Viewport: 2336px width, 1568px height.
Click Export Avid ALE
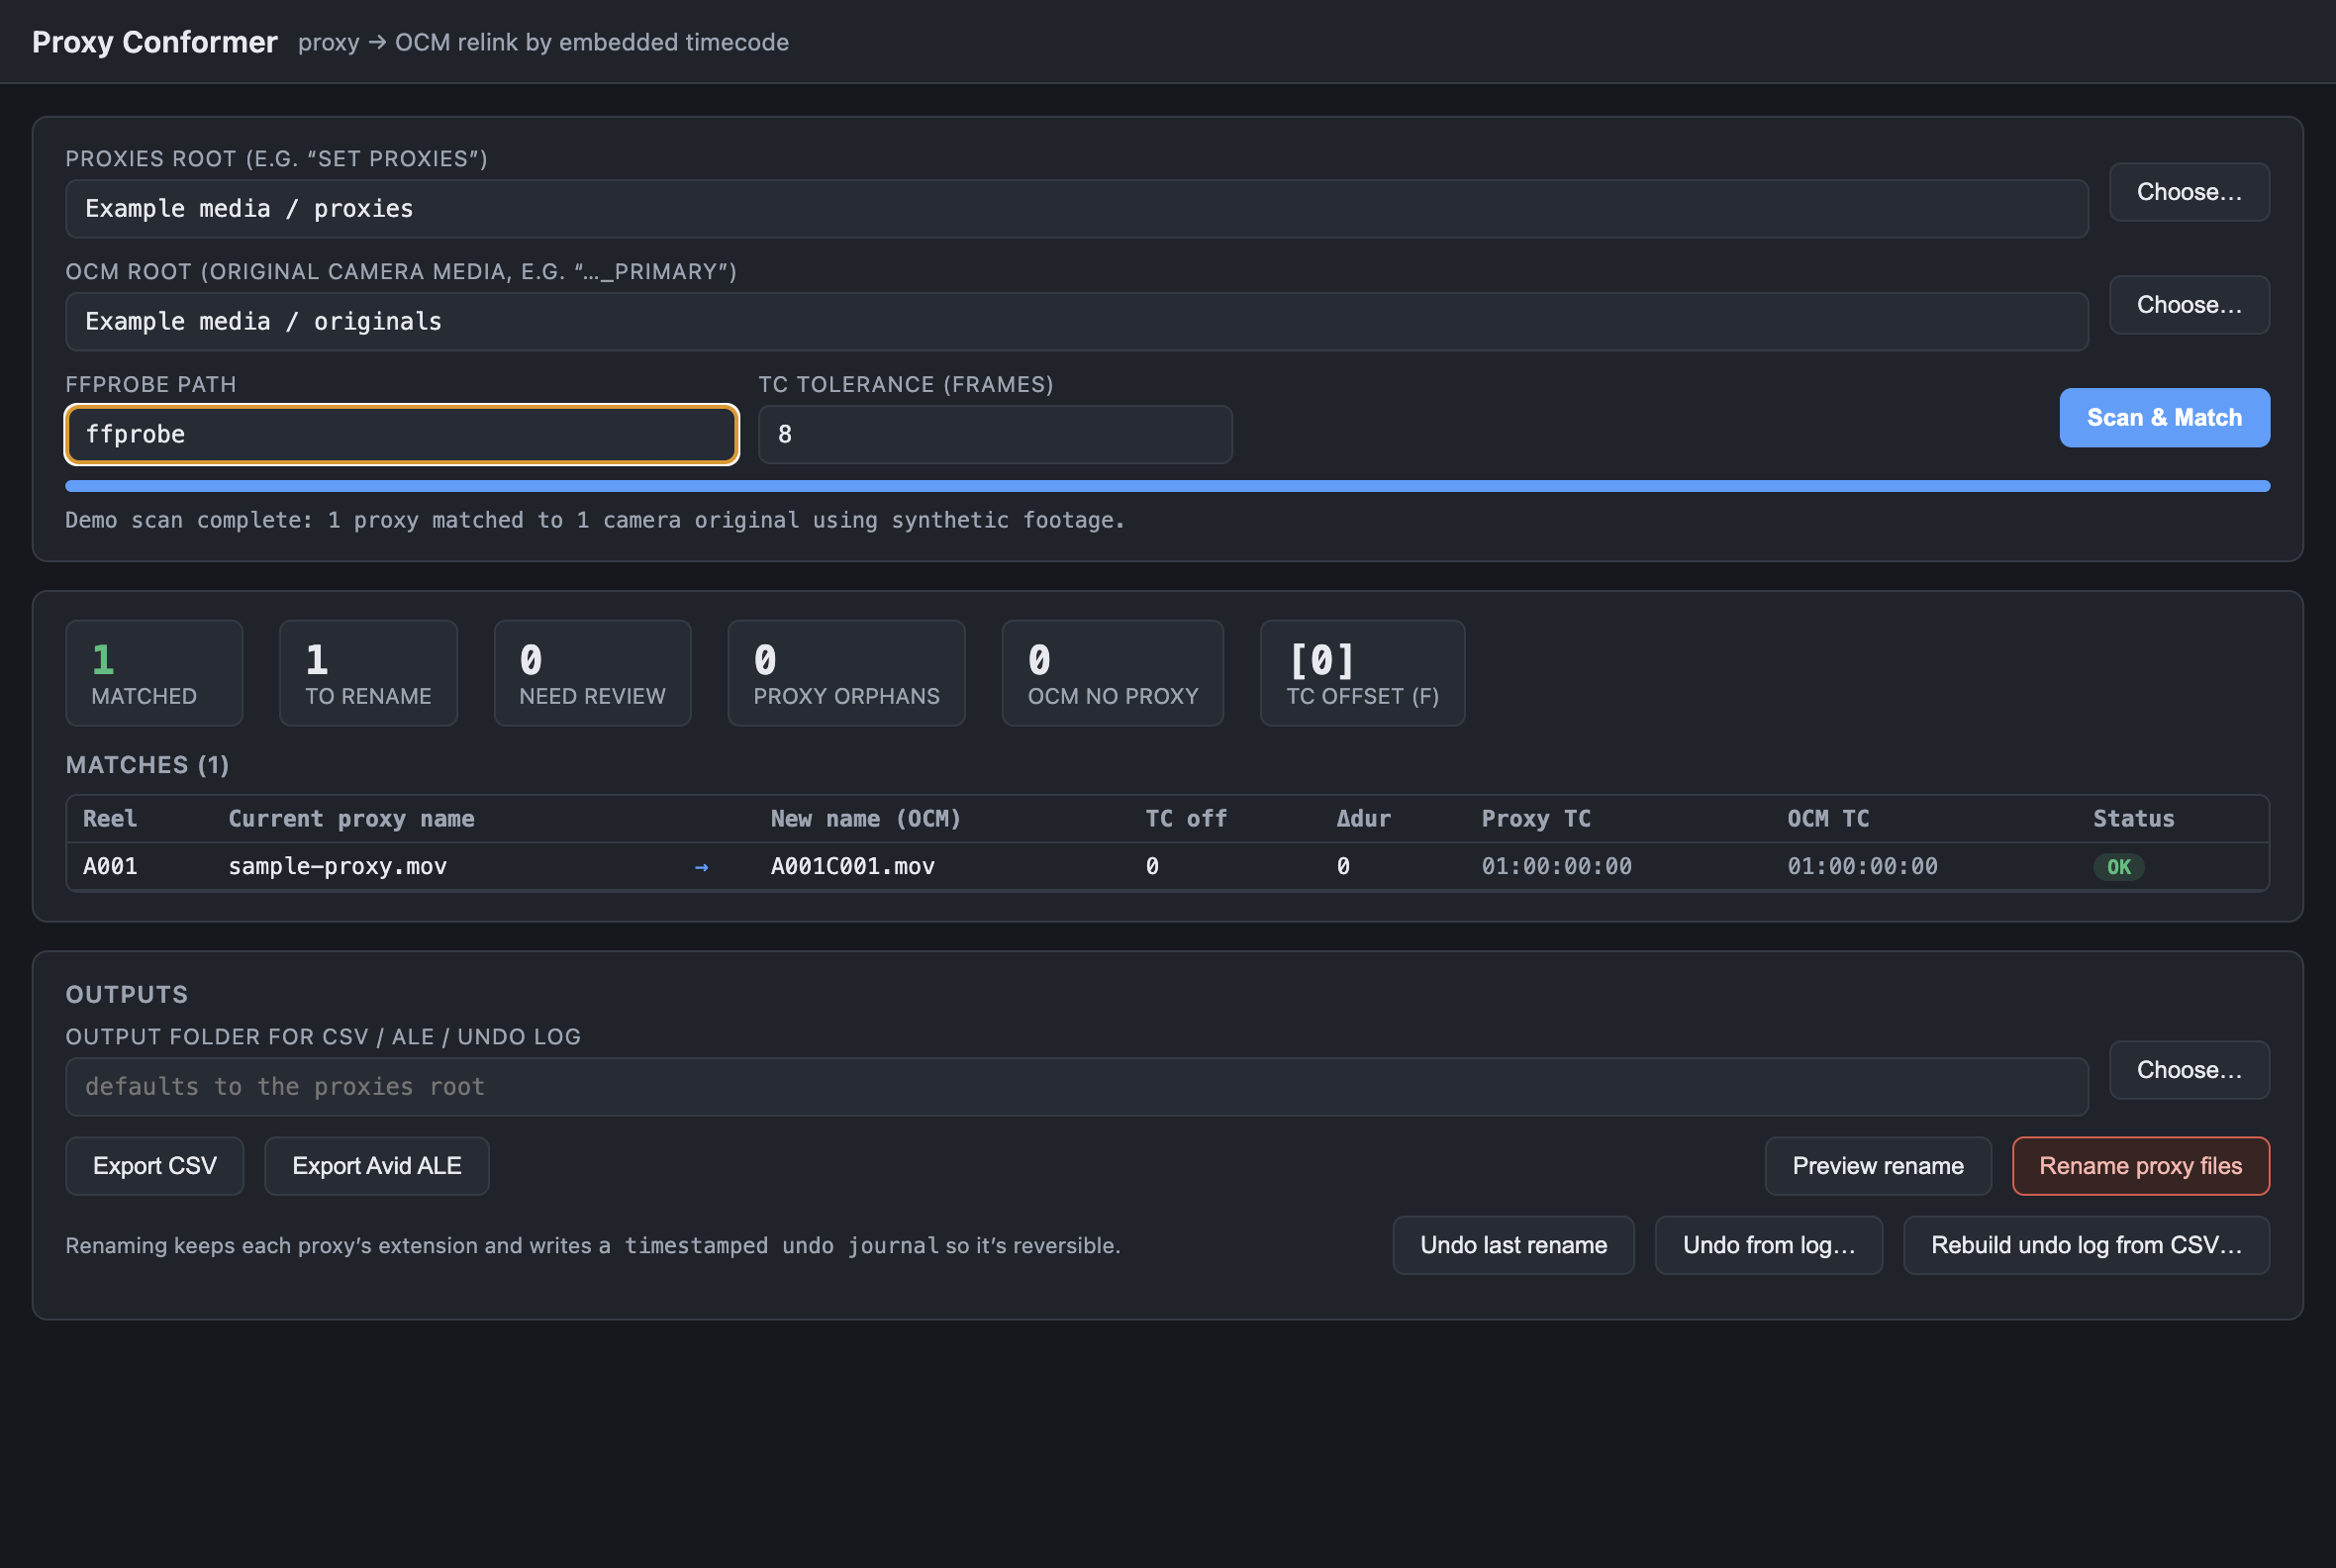point(377,1166)
